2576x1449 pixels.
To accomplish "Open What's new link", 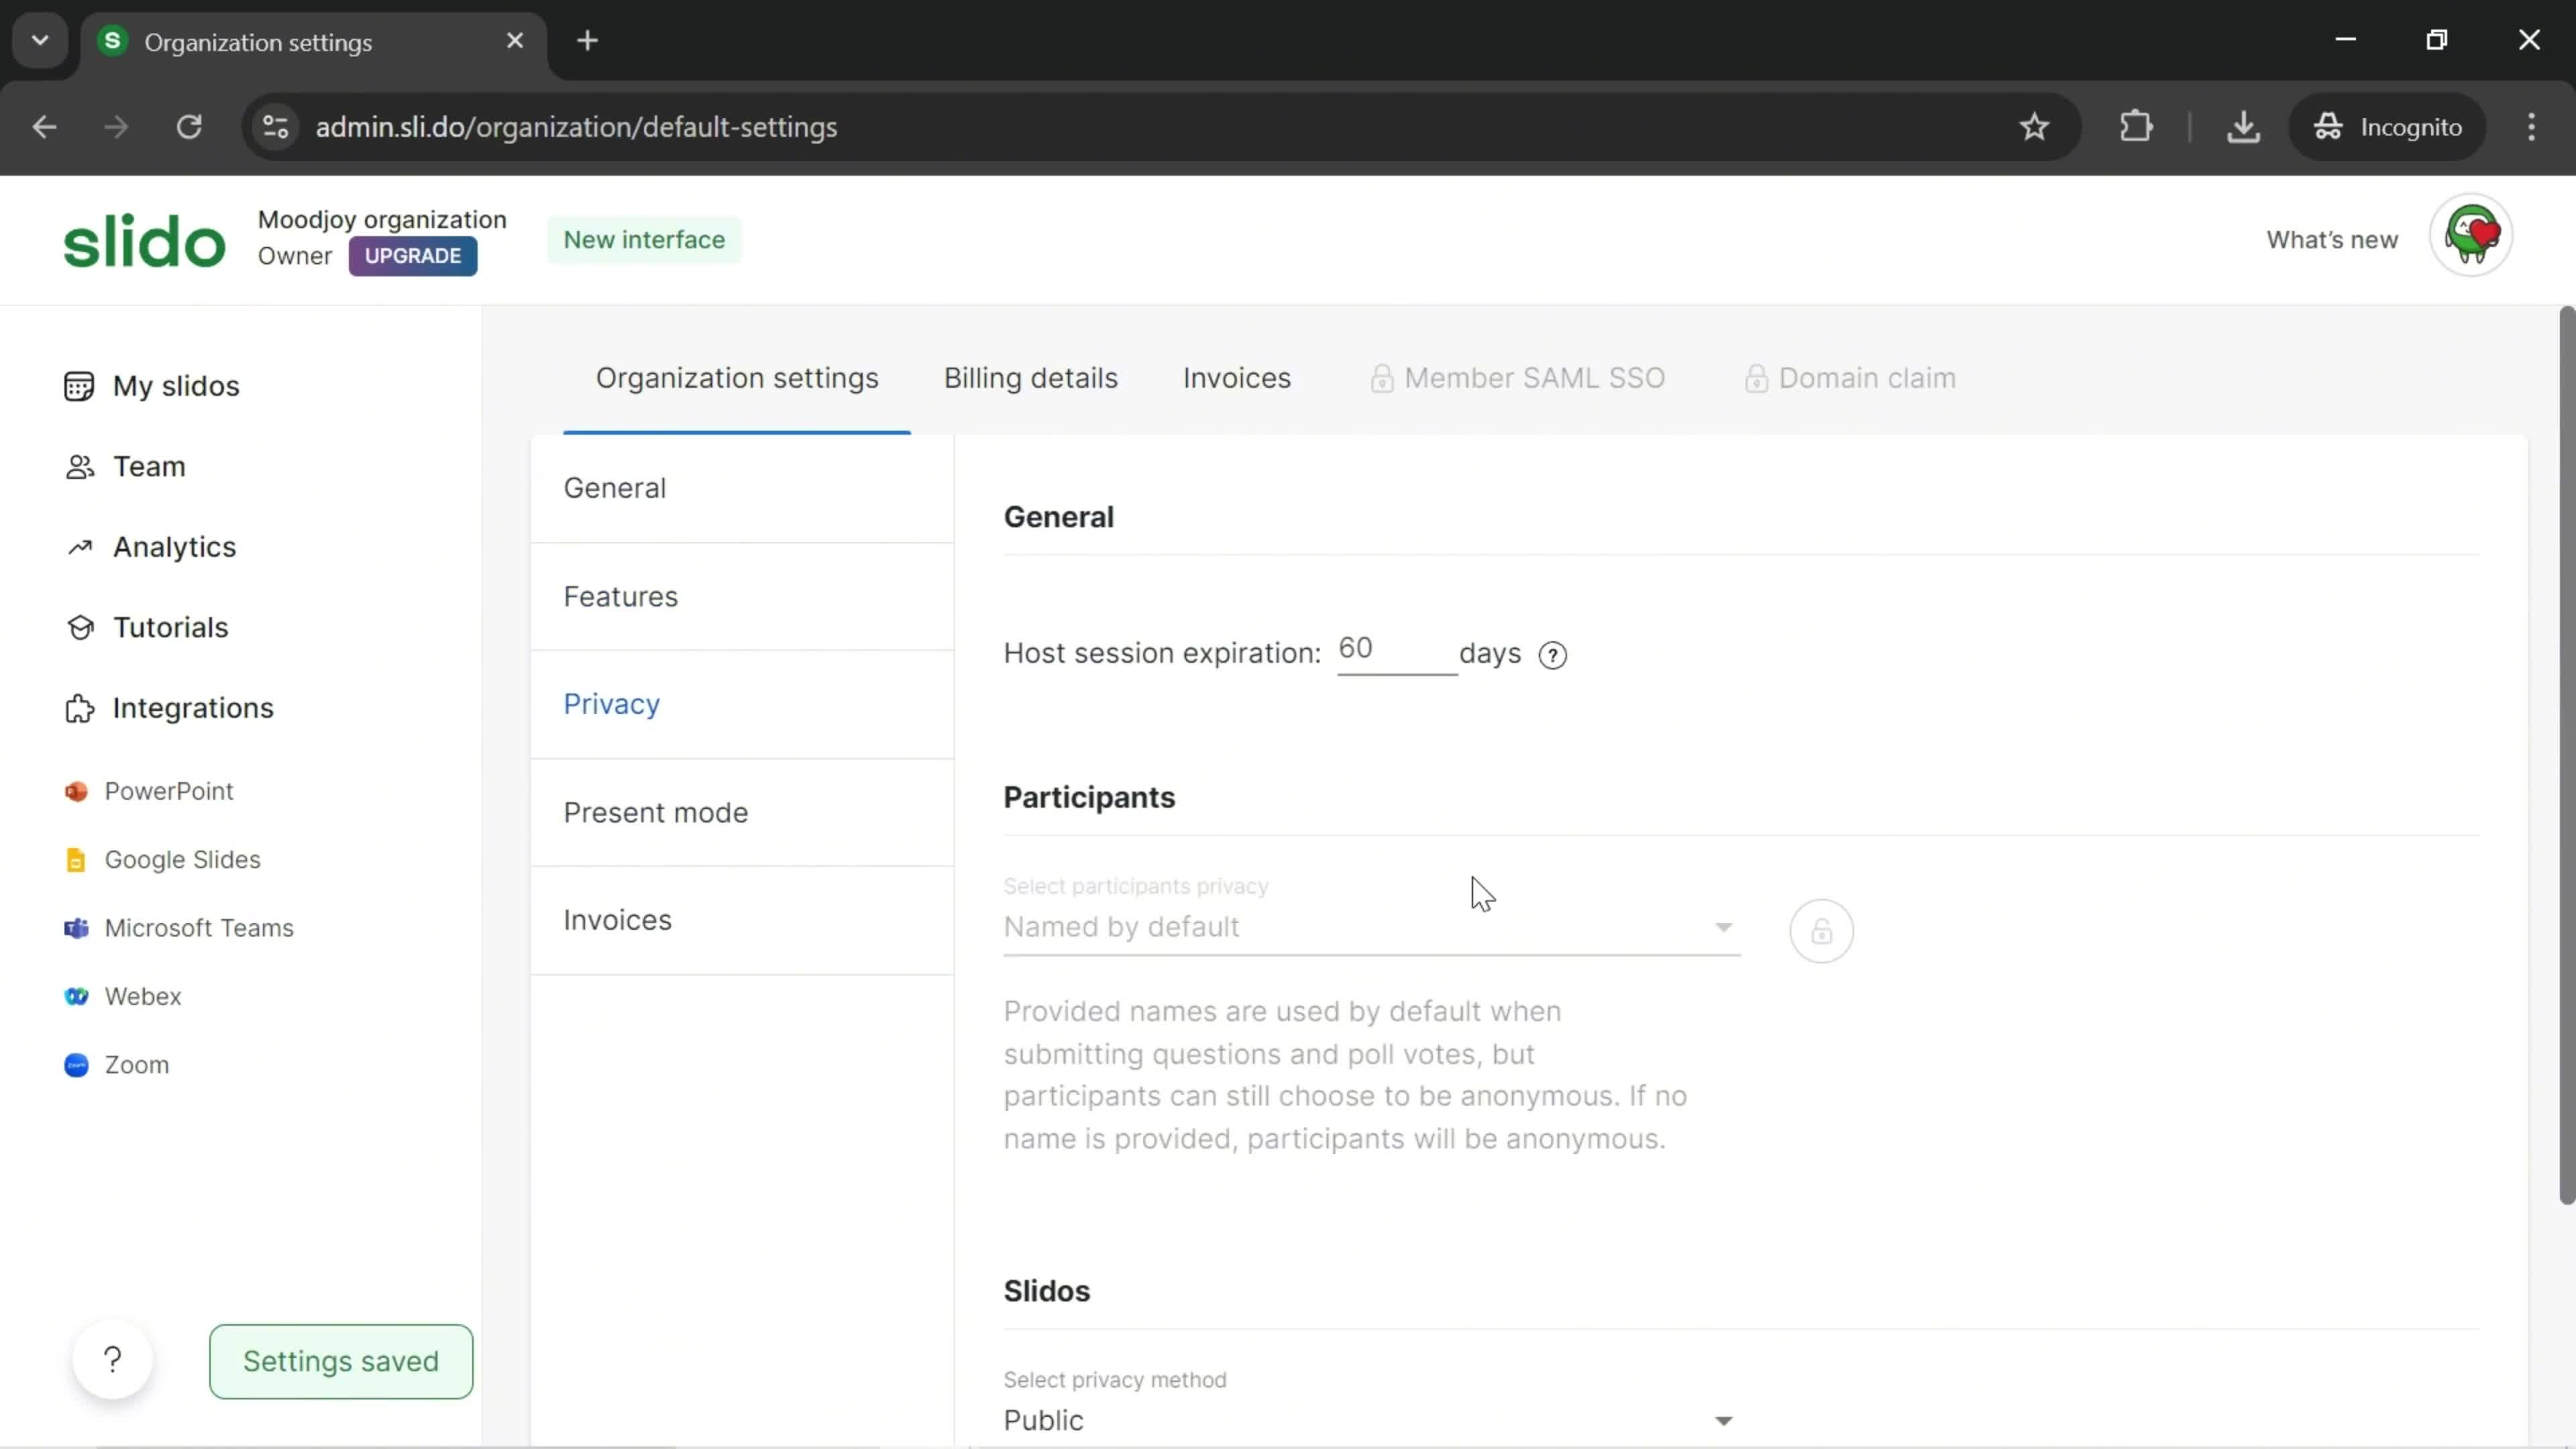I will [2331, 240].
